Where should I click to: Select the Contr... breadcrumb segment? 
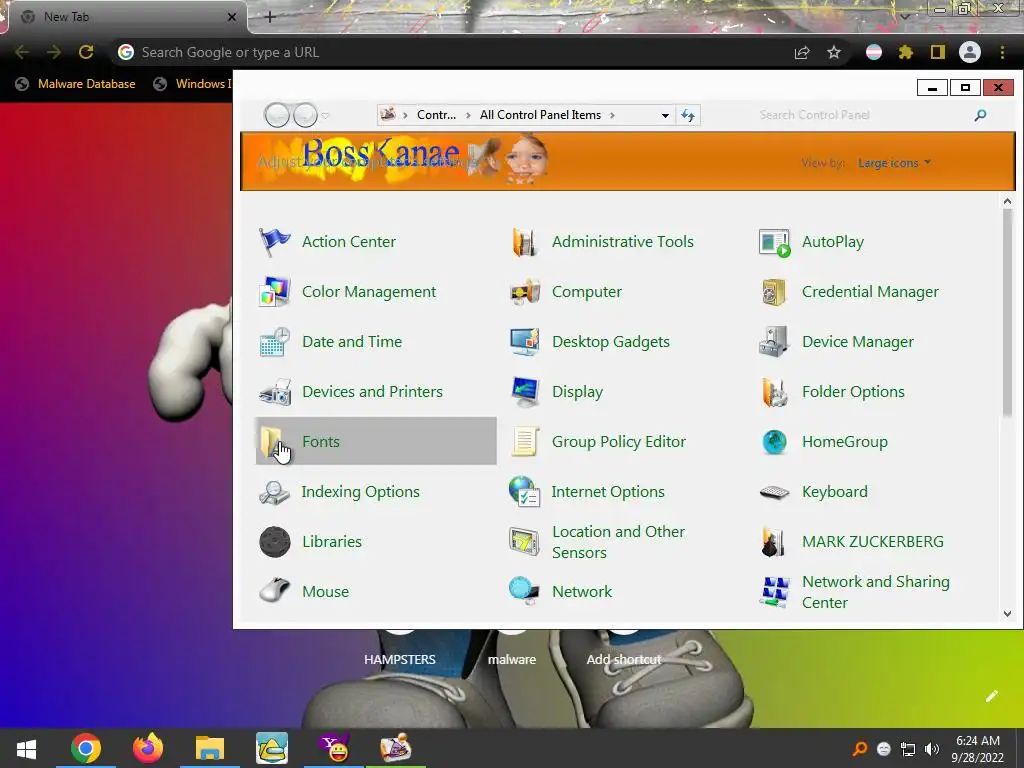pyautogui.click(x=436, y=115)
